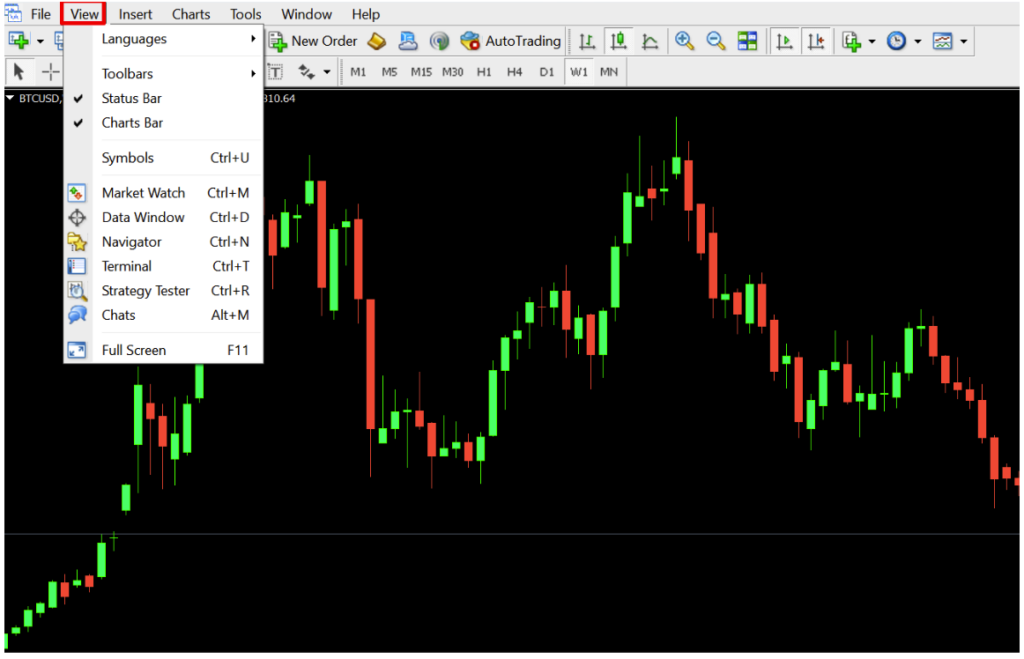Uncheck Charts Bar in the View menu
Screen dimensions: 1024x659
pyautogui.click(x=163, y=123)
